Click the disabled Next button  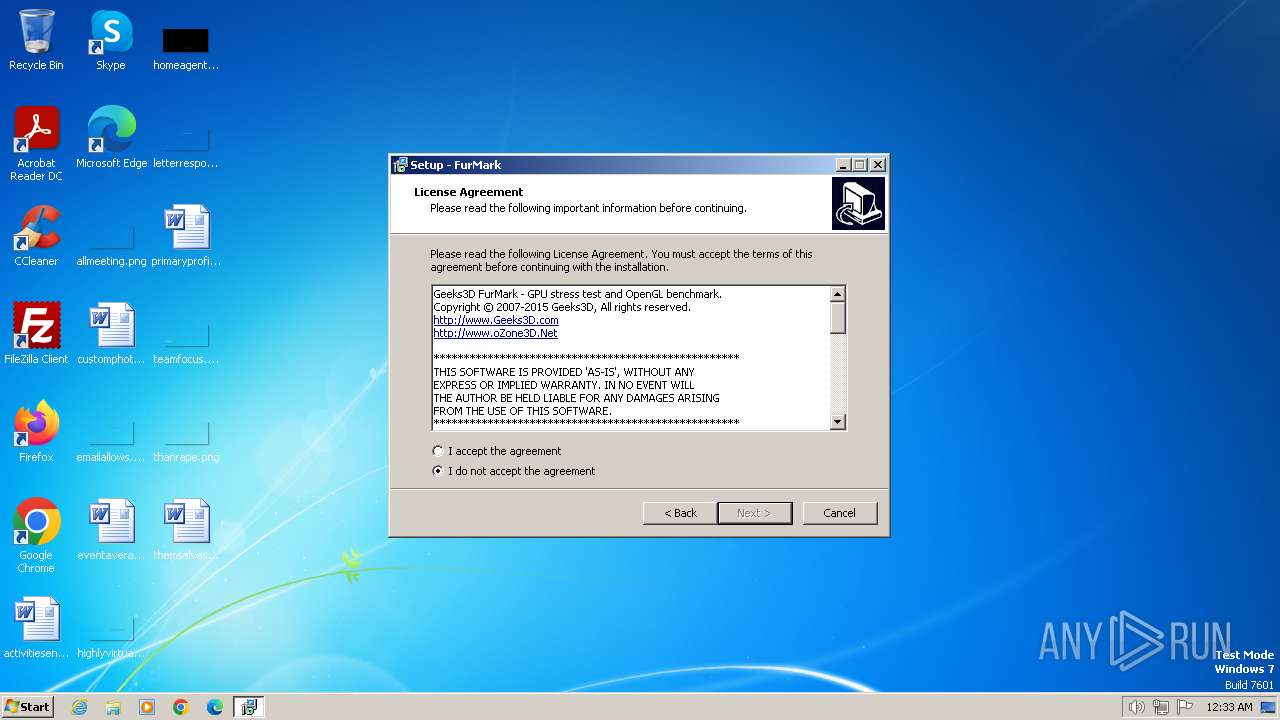click(754, 513)
